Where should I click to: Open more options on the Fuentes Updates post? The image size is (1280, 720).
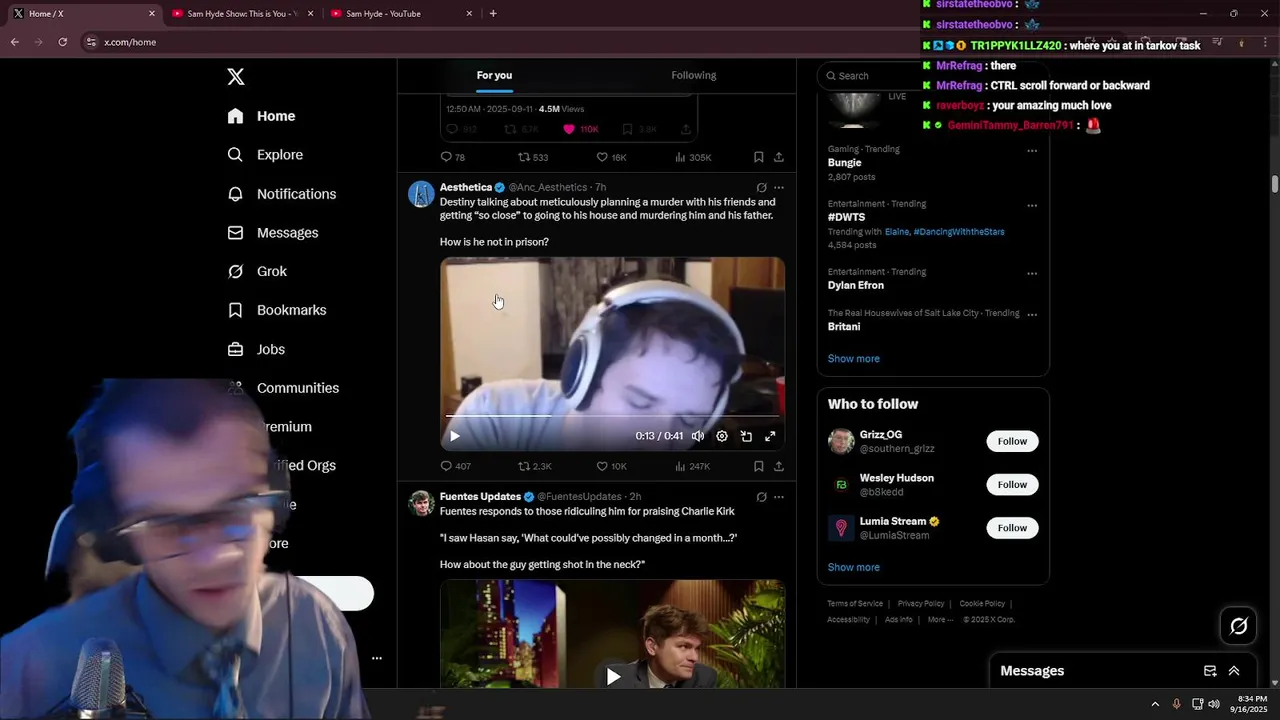tap(779, 497)
